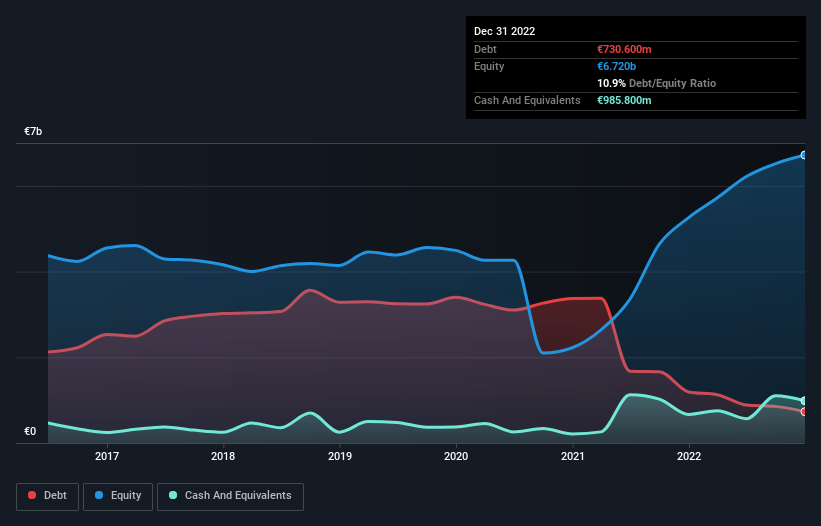Click the €6.720b equity value

point(616,66)
